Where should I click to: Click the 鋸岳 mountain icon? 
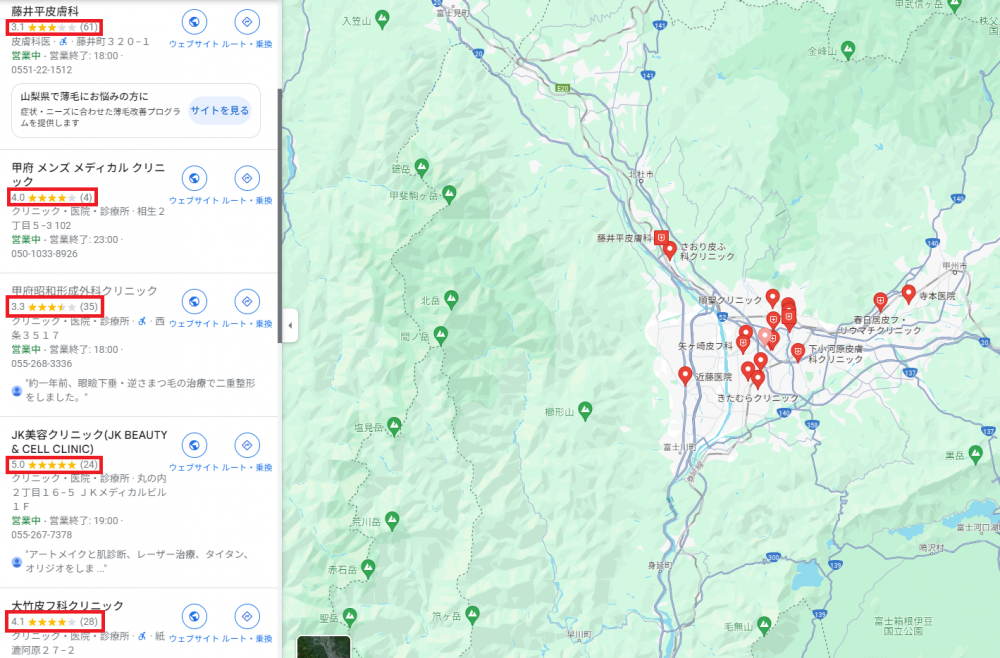click(x=422, y=168)
